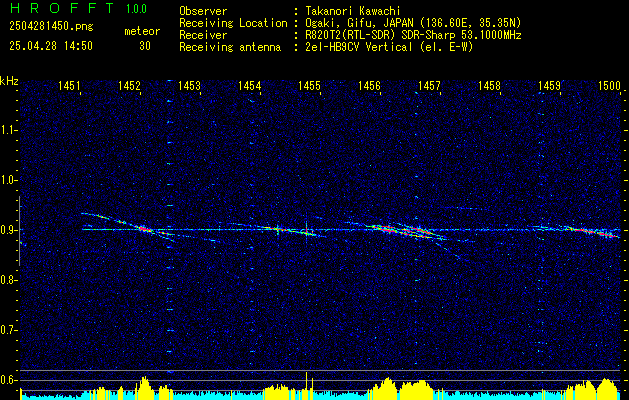Click the kHz axis unit label
629x400 pixels.
[x=9, y=81]
